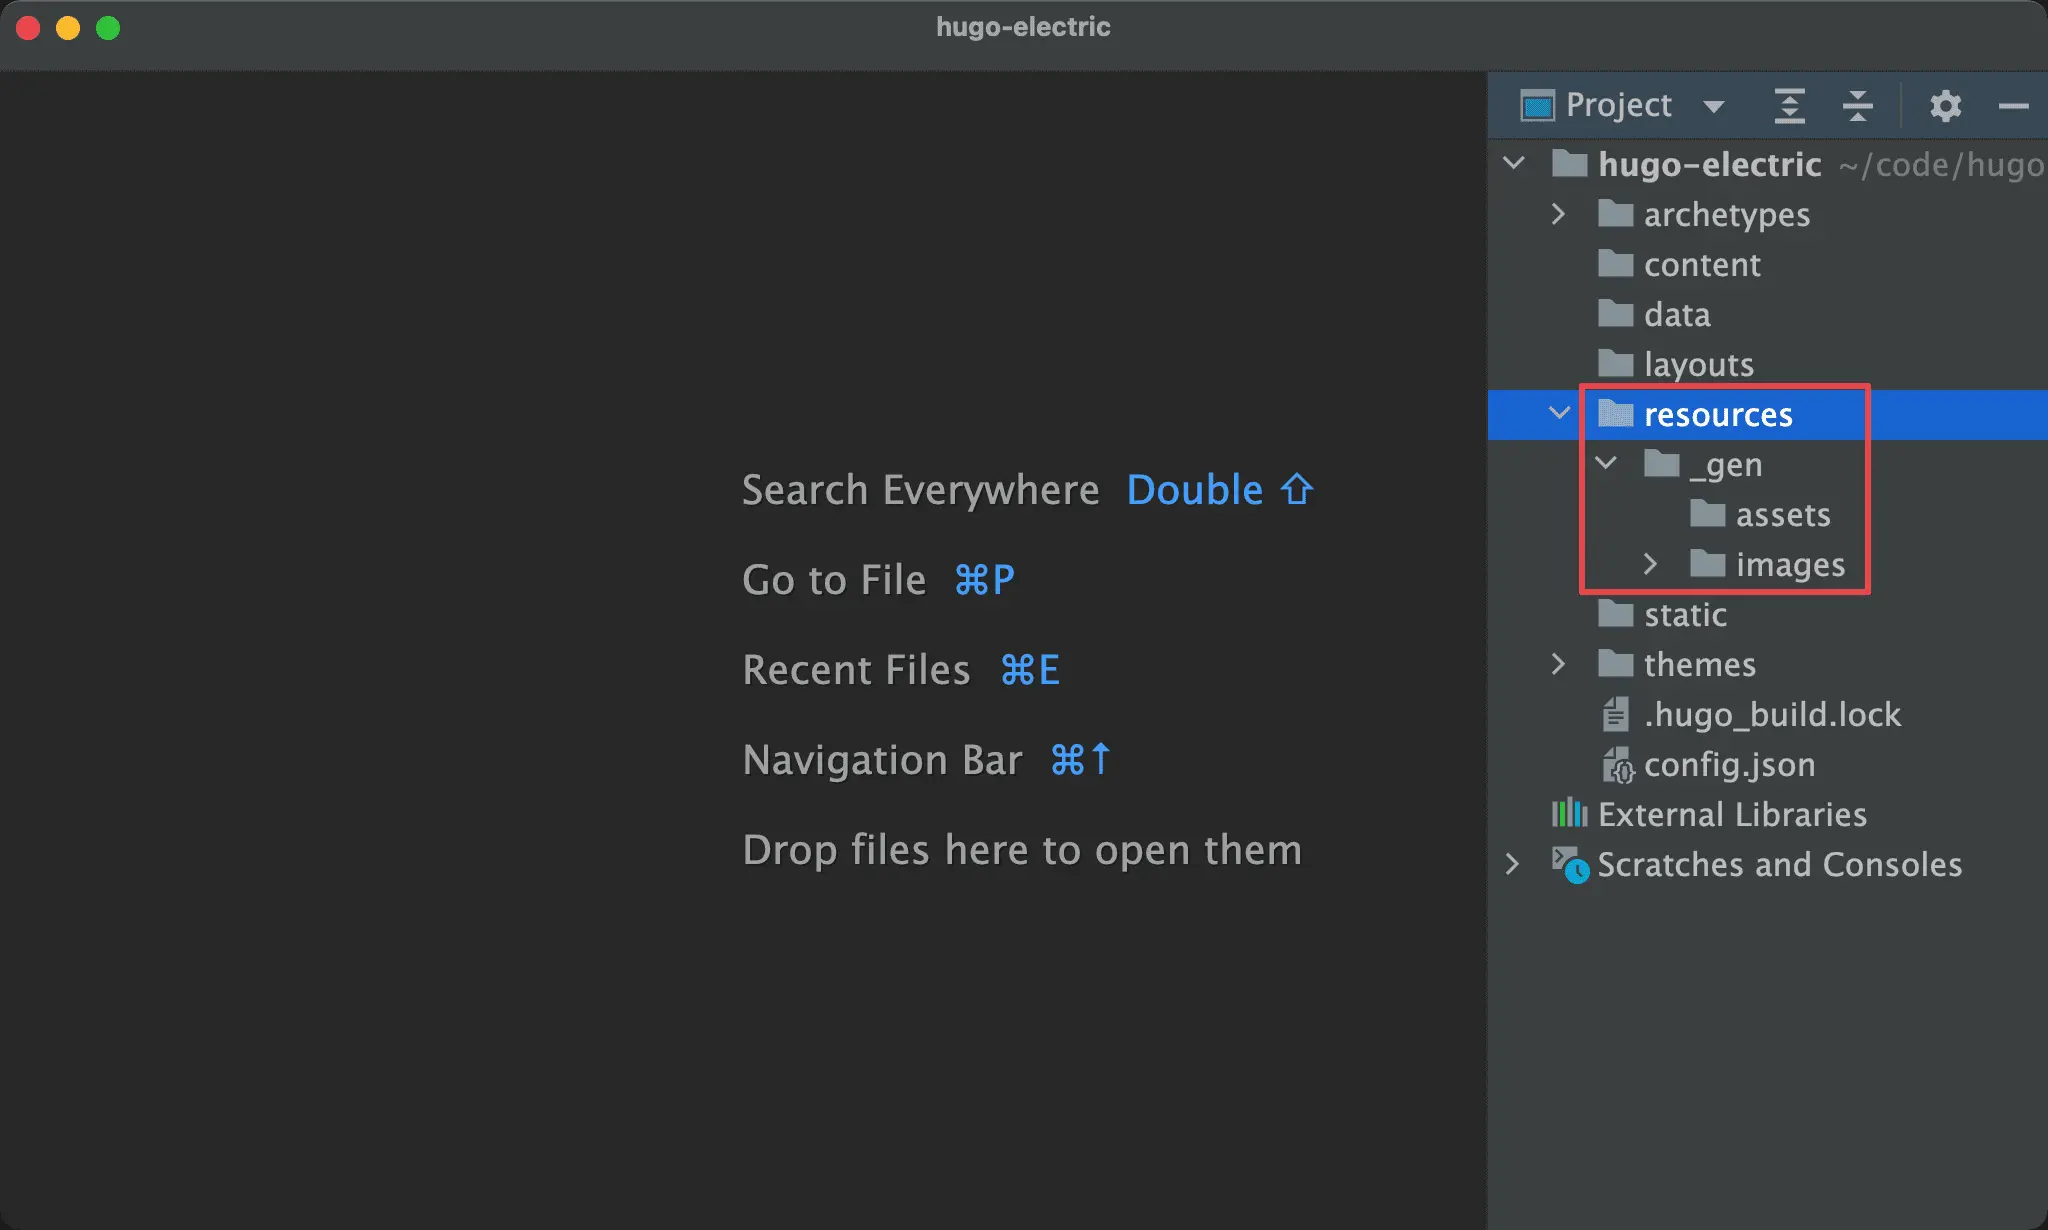This screenshot has width=2048, height=1230.
Task: Collapse the _gen subfolder
Action: [x=1605, y=464]
